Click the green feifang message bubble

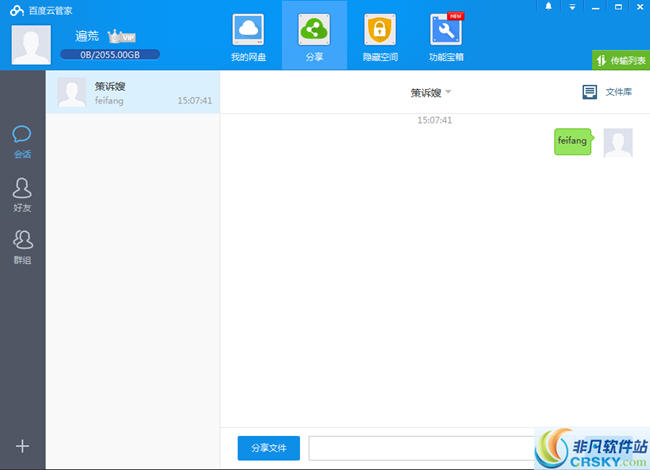tap(573, 141)
